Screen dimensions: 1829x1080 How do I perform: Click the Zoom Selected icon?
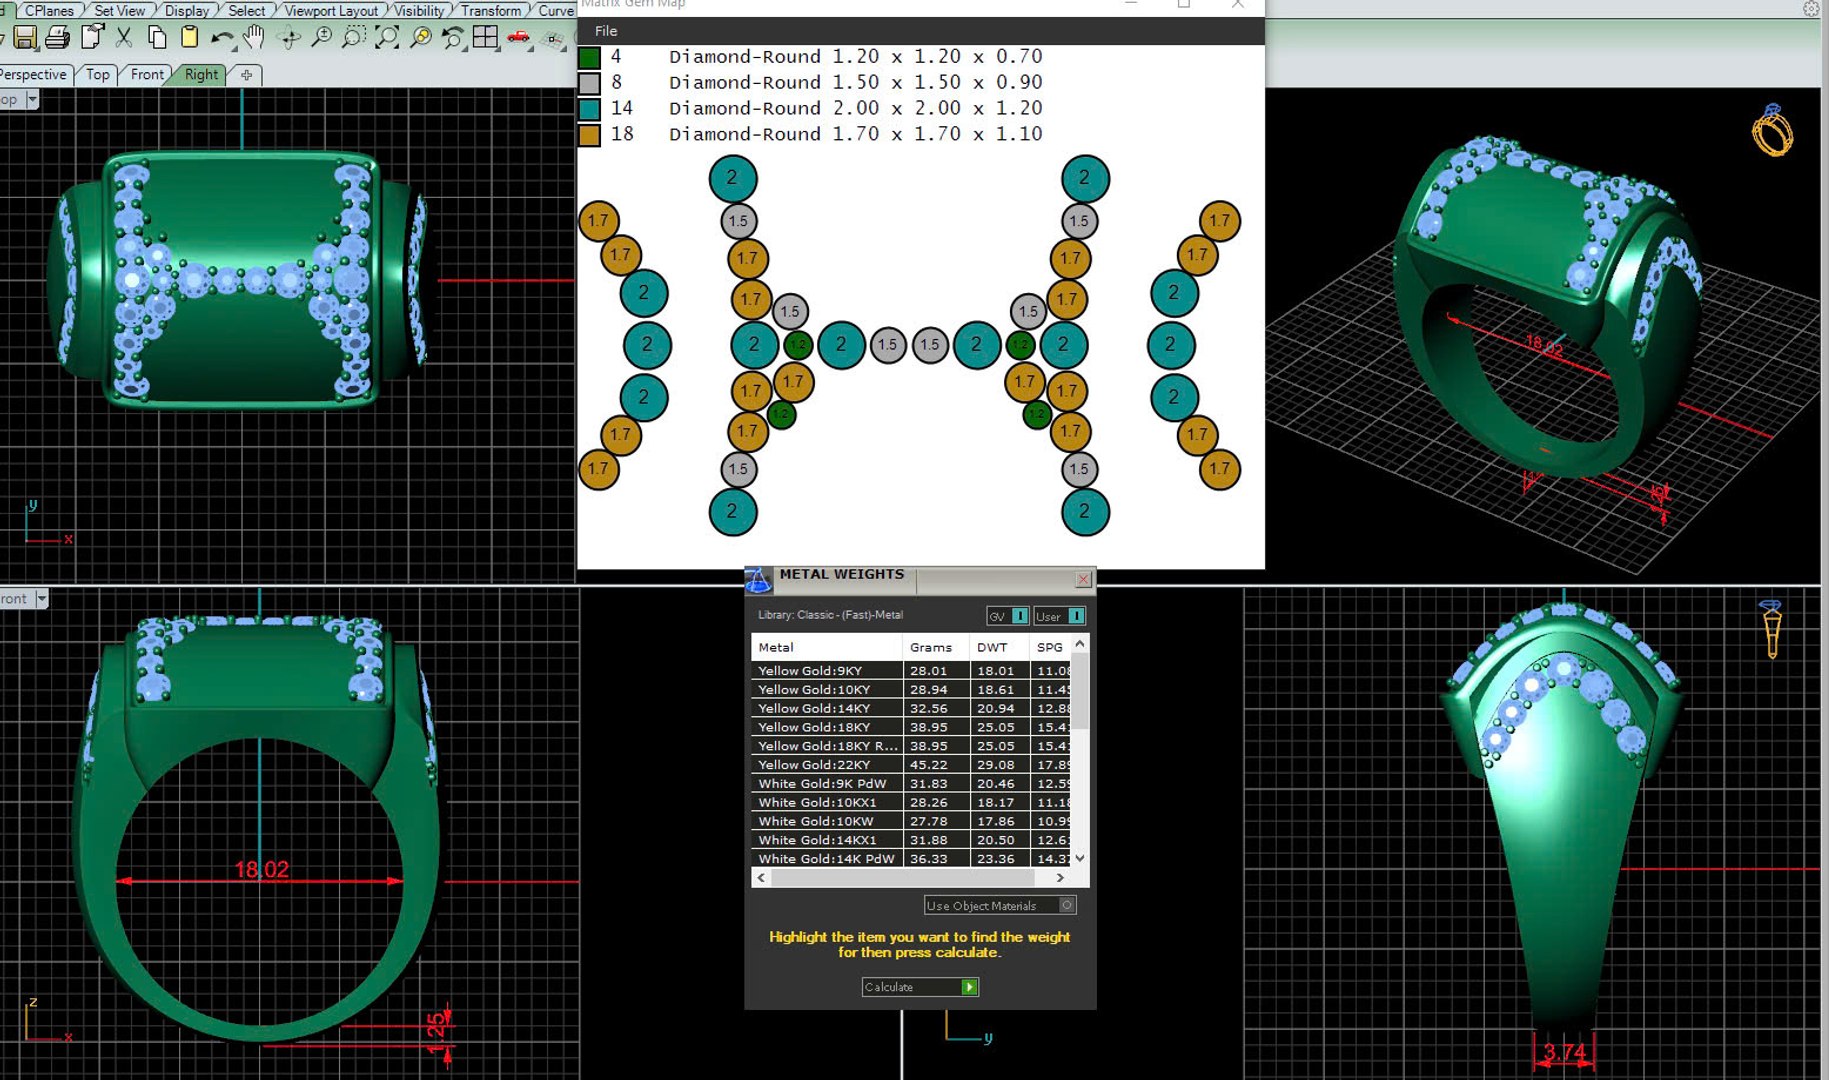pos(421,38)
